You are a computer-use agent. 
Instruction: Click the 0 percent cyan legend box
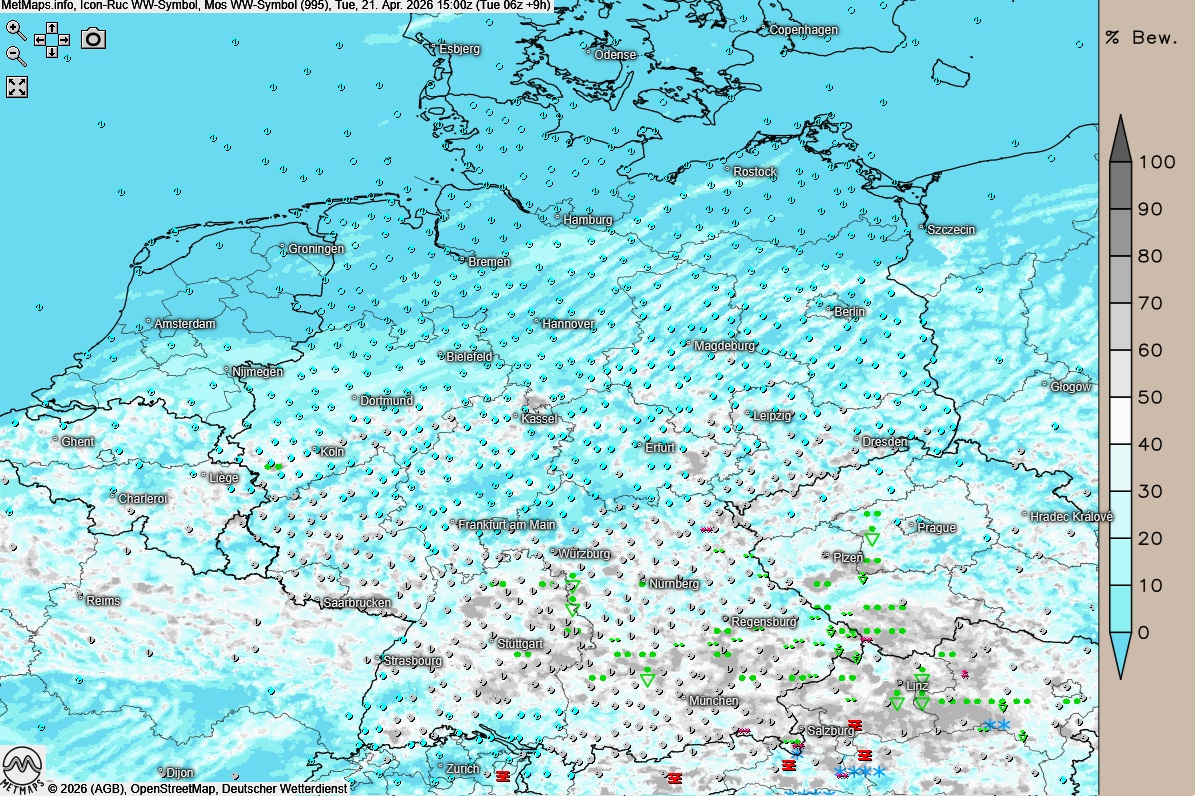click(1119, 609)
